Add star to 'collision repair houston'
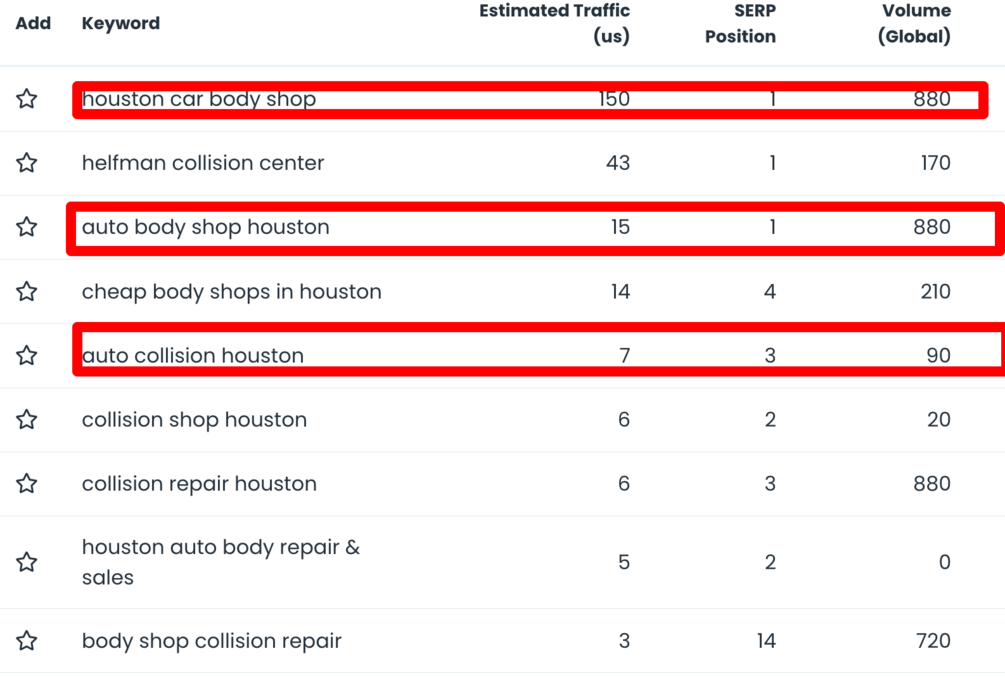Viewport: 1005px width, 677px height. [x=27, y=484]
